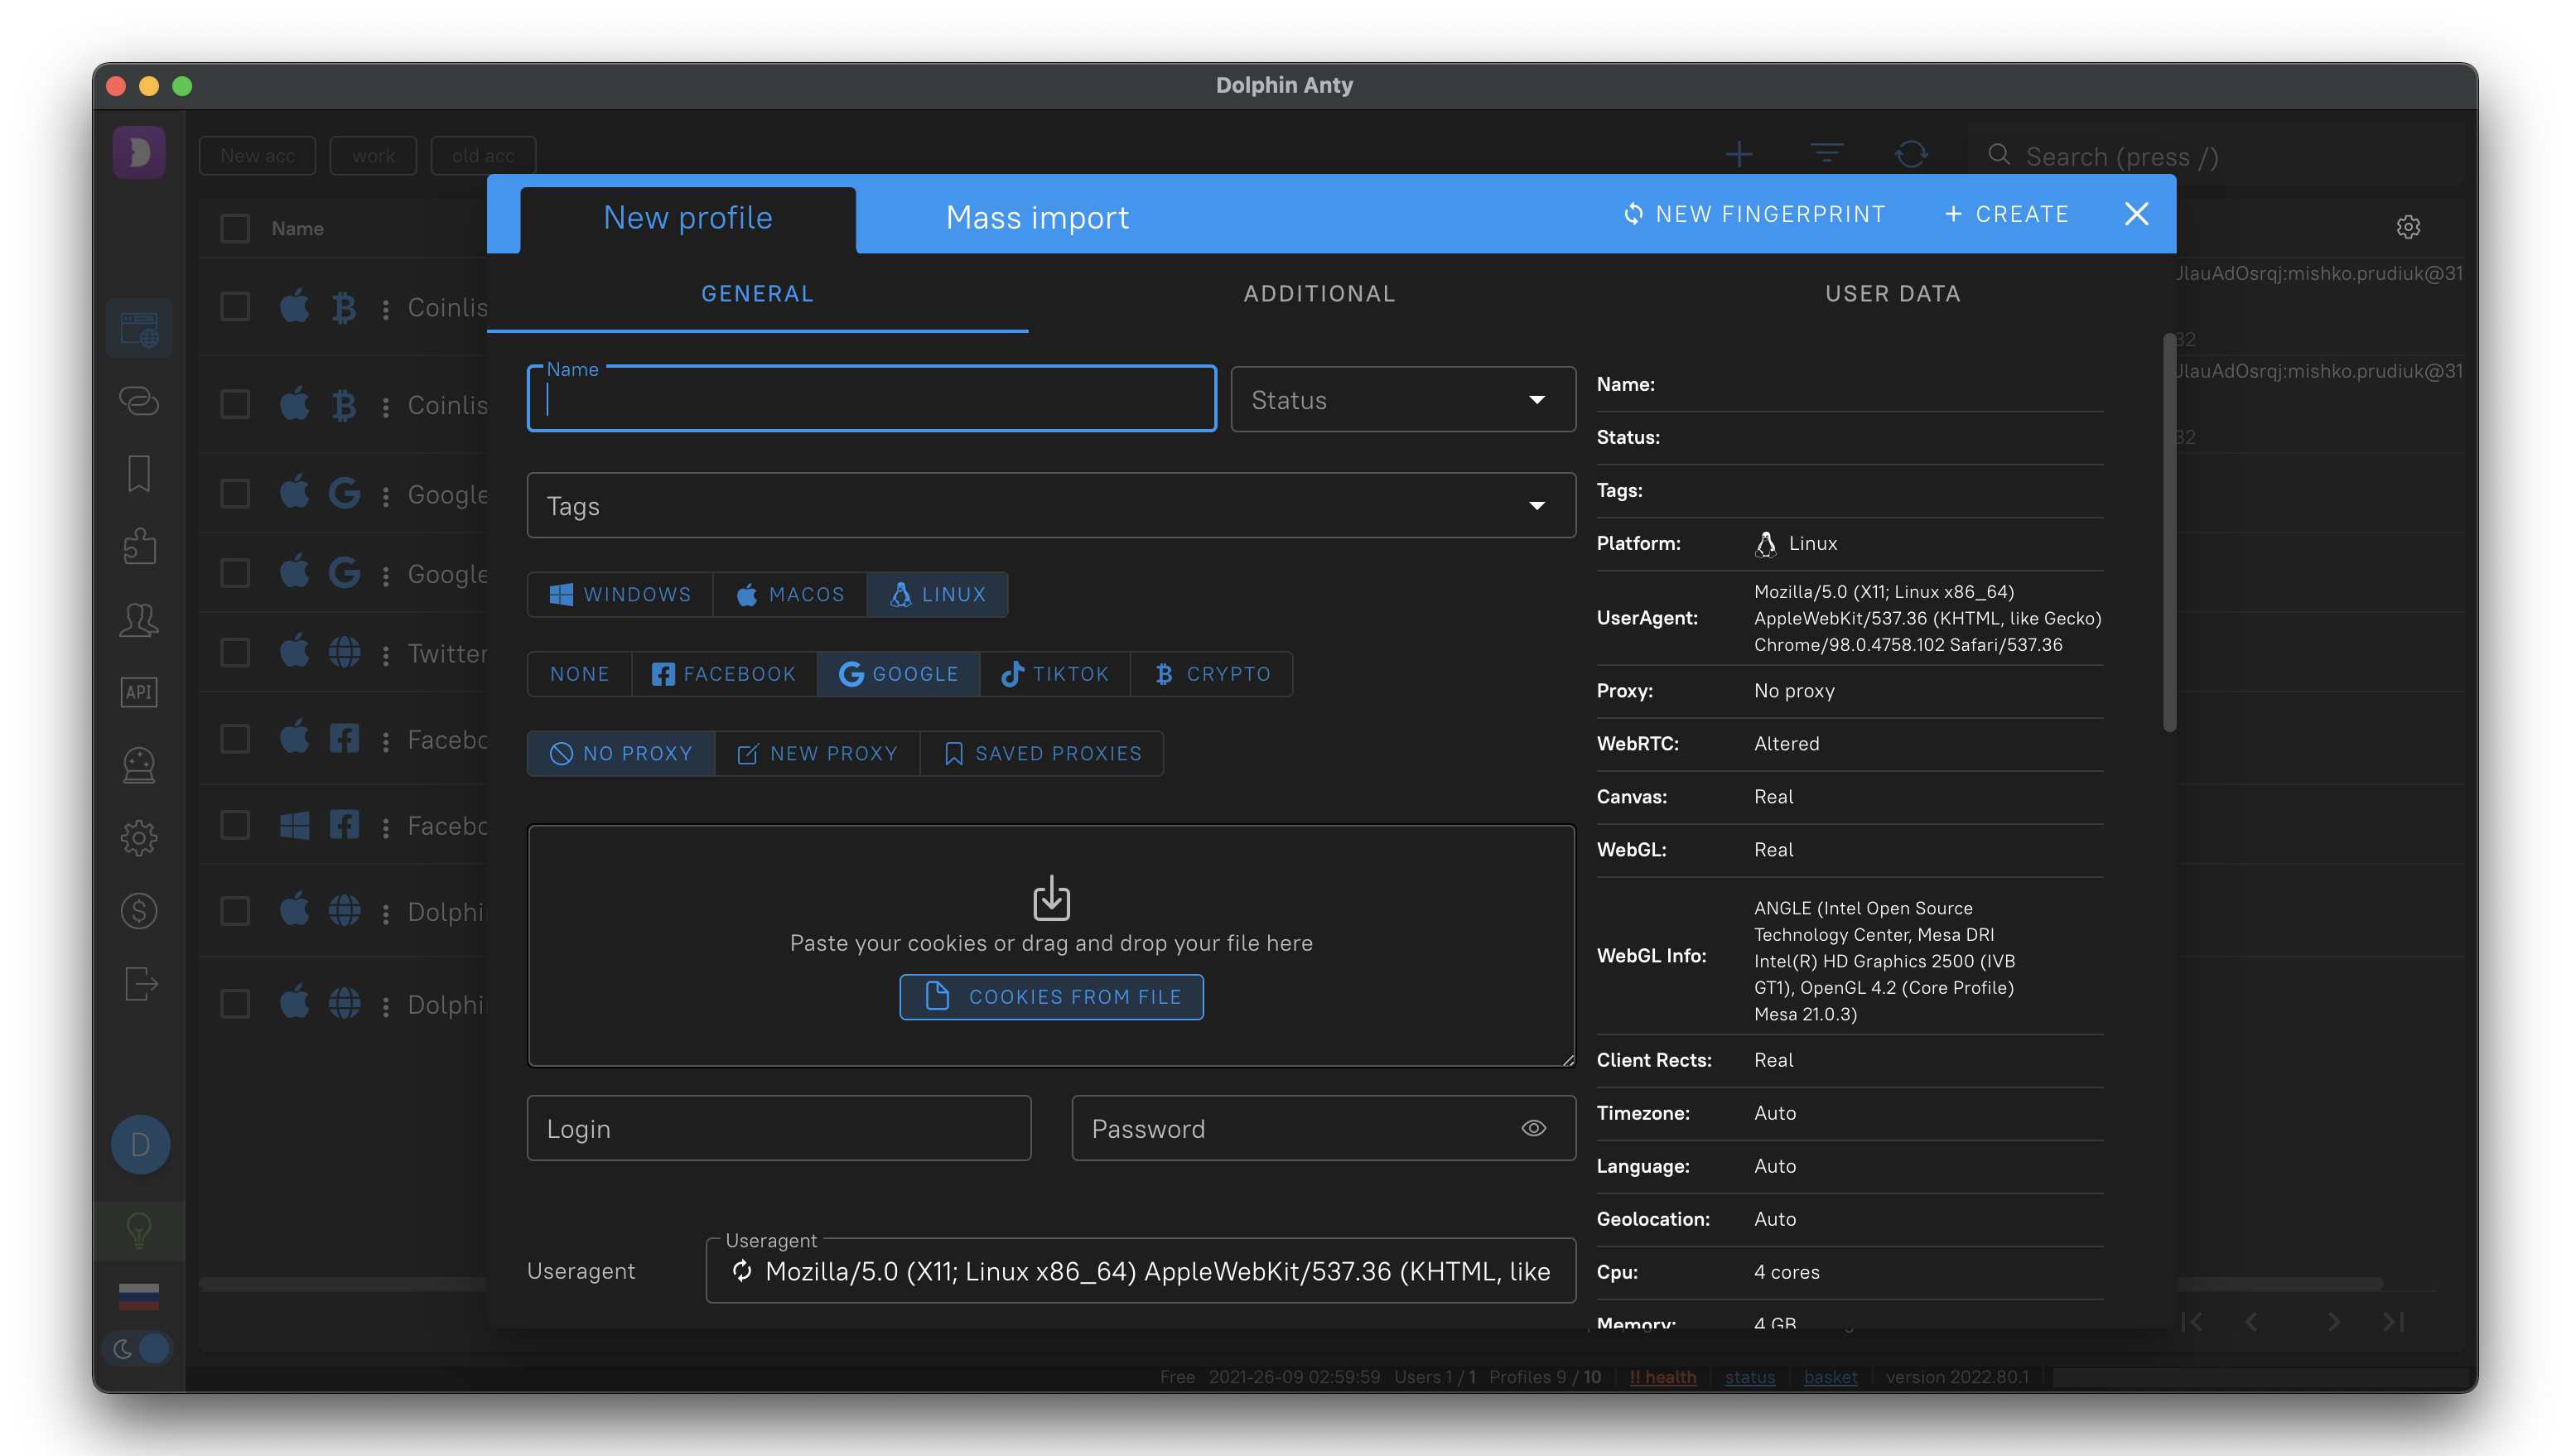Open the Settings gear icon in sidebar
The width and height of the screenshot is (2571, 1456).
(x=139, y=838)
